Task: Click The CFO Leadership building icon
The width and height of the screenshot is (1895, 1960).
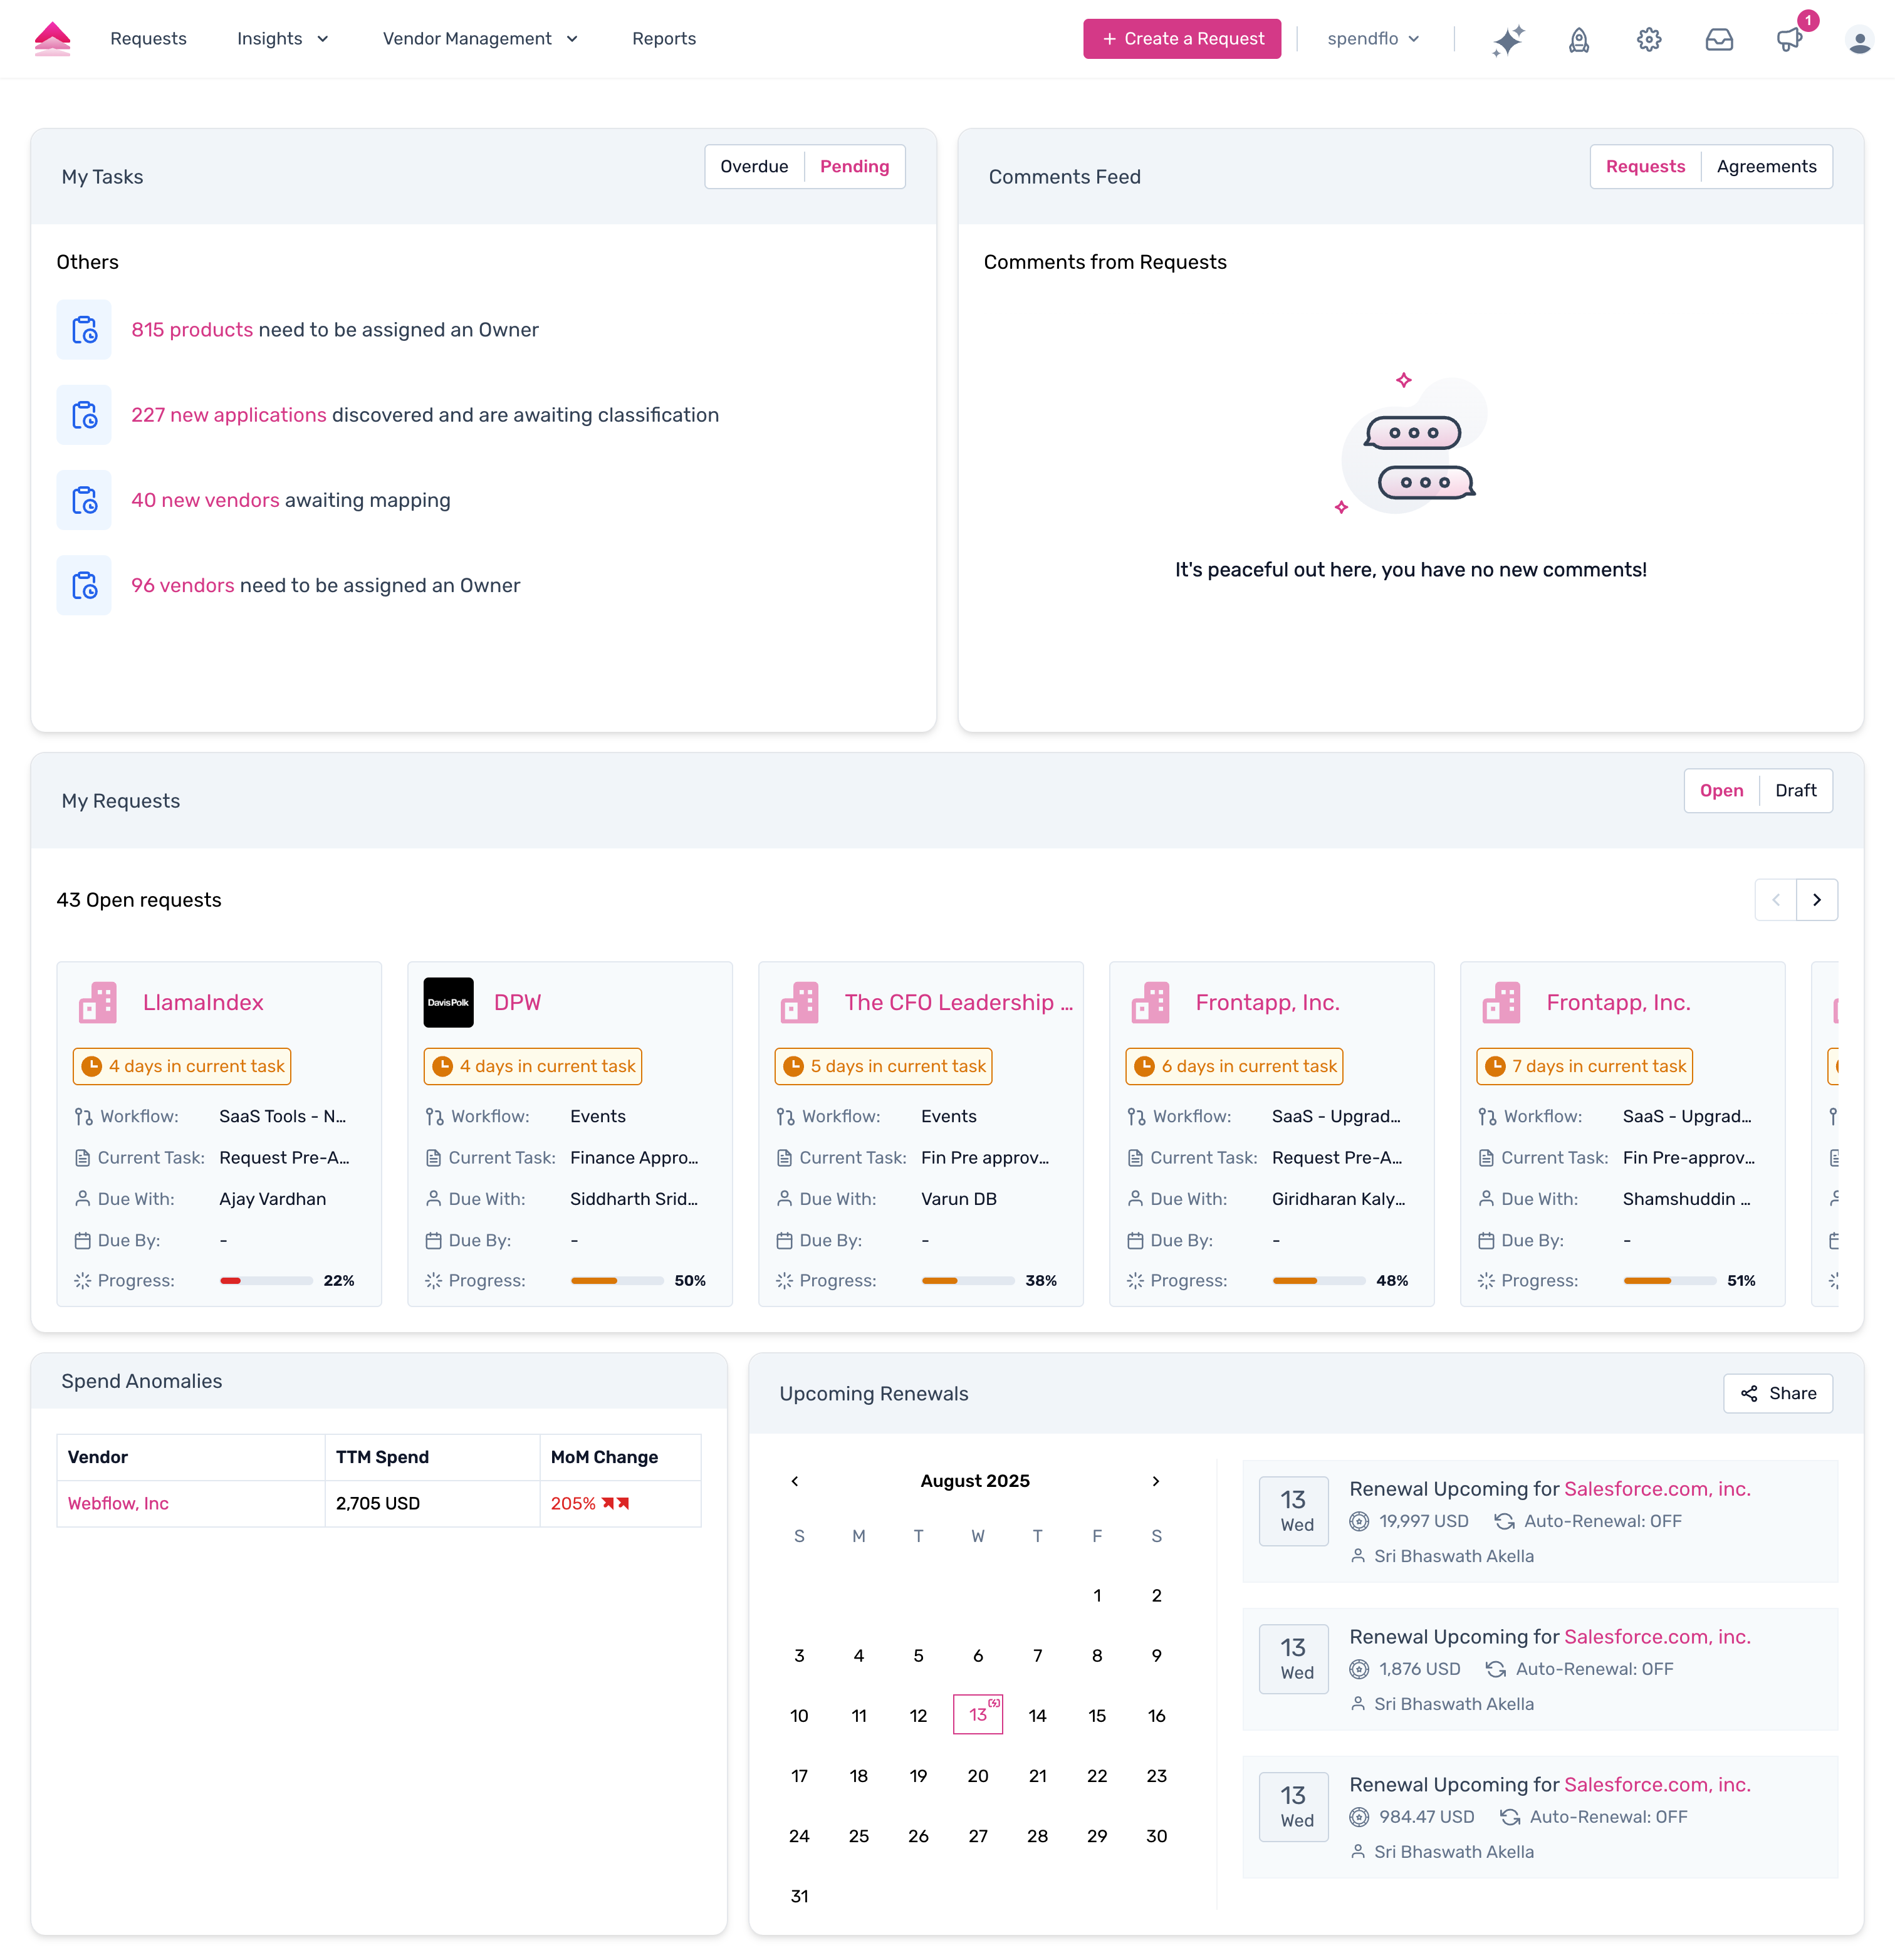Action: (x=800, y=1003)
